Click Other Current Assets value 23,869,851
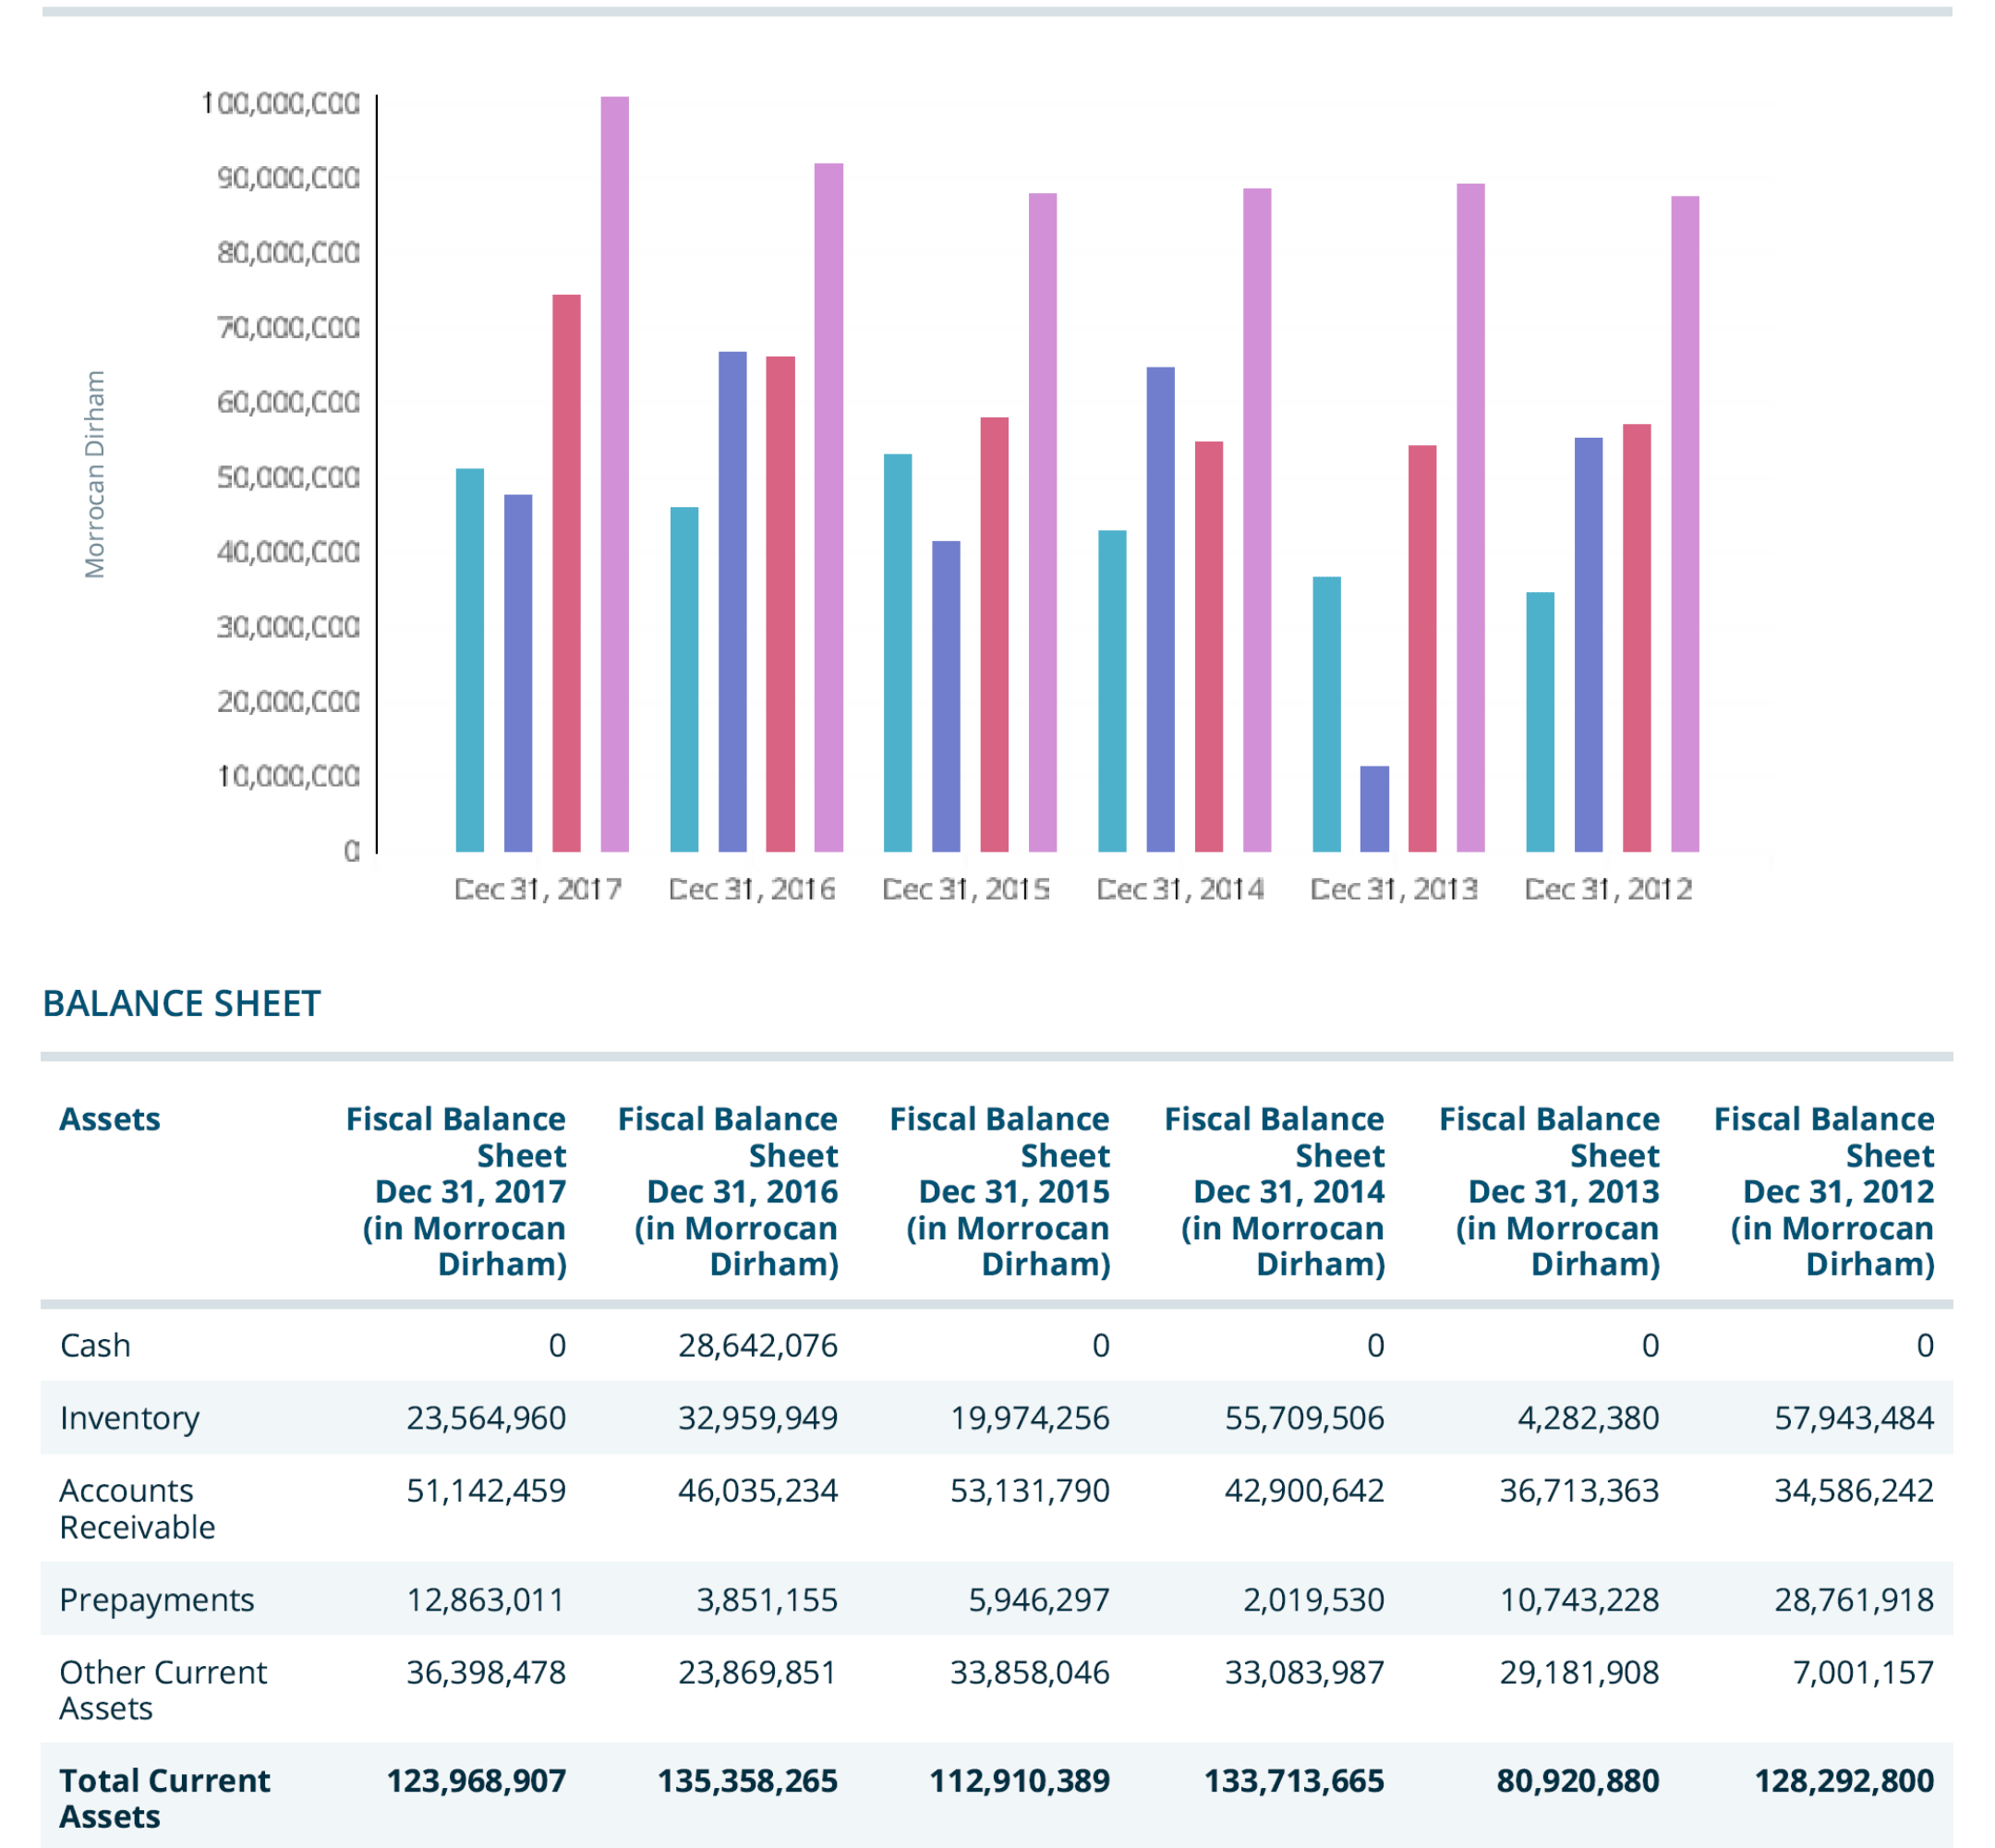Image resolution: width=1995 pixels, height=1848 pixels. tap(758, 1672)
